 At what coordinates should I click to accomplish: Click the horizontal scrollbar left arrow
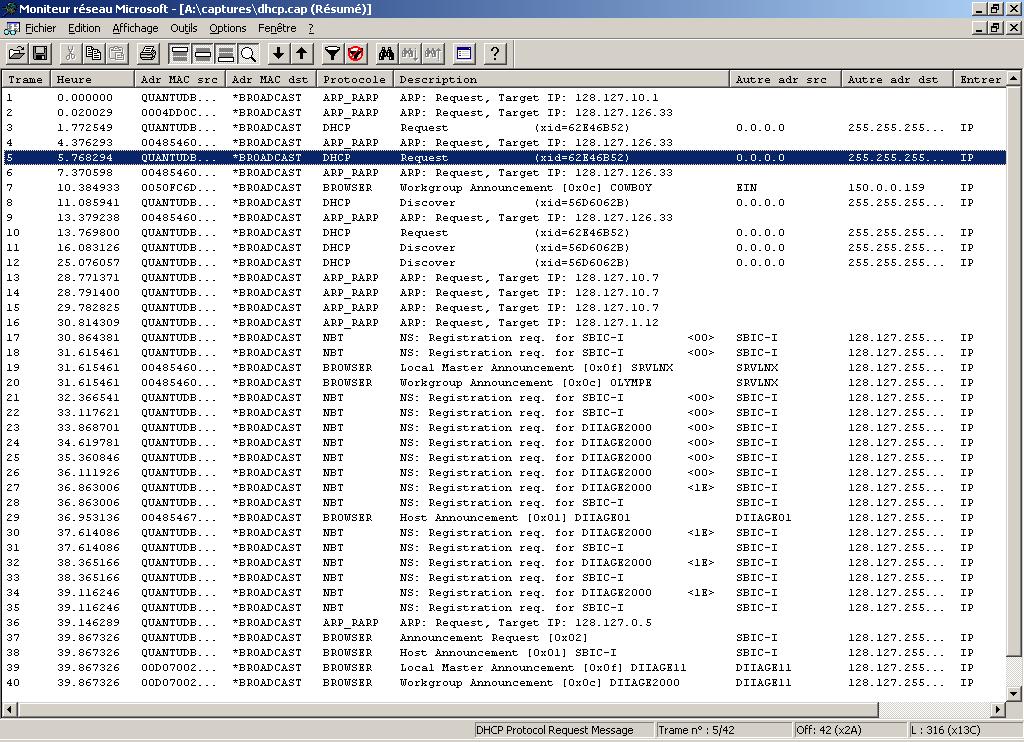tap(9, 709)
